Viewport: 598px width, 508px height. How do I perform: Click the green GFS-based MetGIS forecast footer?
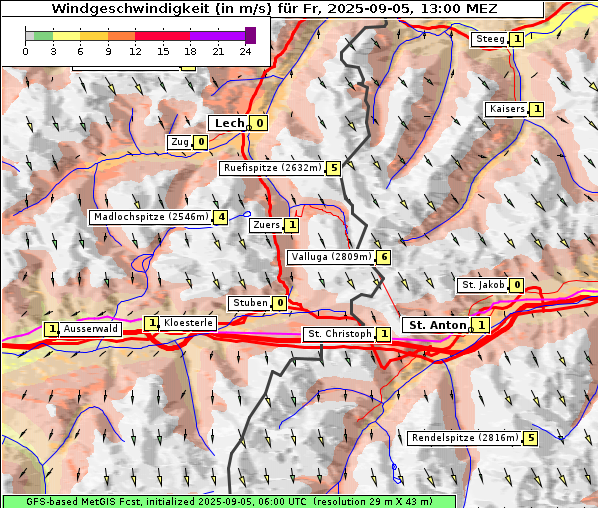[x=229, y=502]
